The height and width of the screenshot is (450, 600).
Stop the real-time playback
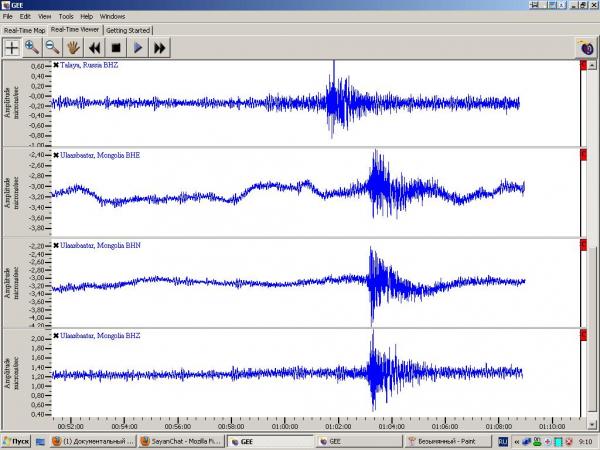[116, 48]
